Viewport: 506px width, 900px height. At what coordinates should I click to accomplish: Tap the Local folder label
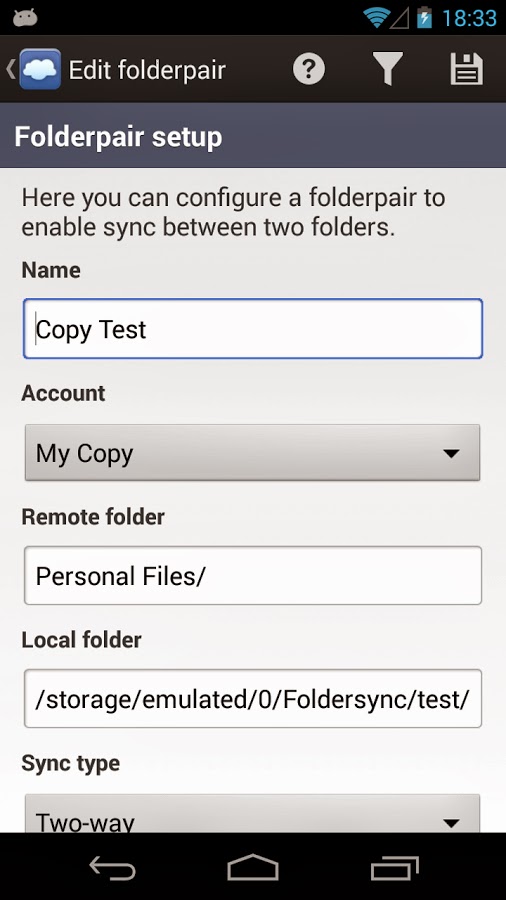tap(81, 640)
